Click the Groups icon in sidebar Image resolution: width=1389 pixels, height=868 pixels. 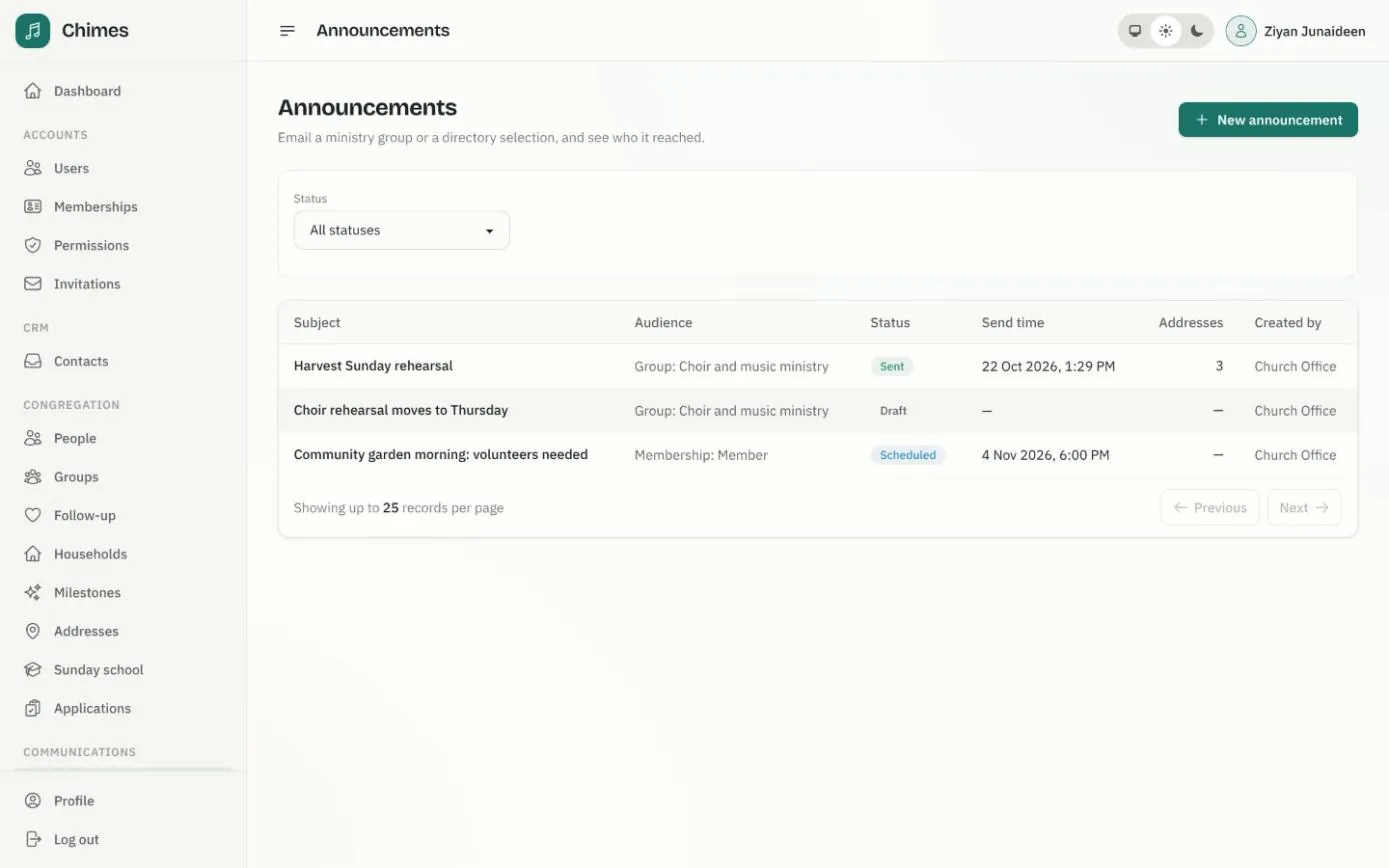pyautogui.click(x=33, y=477)
